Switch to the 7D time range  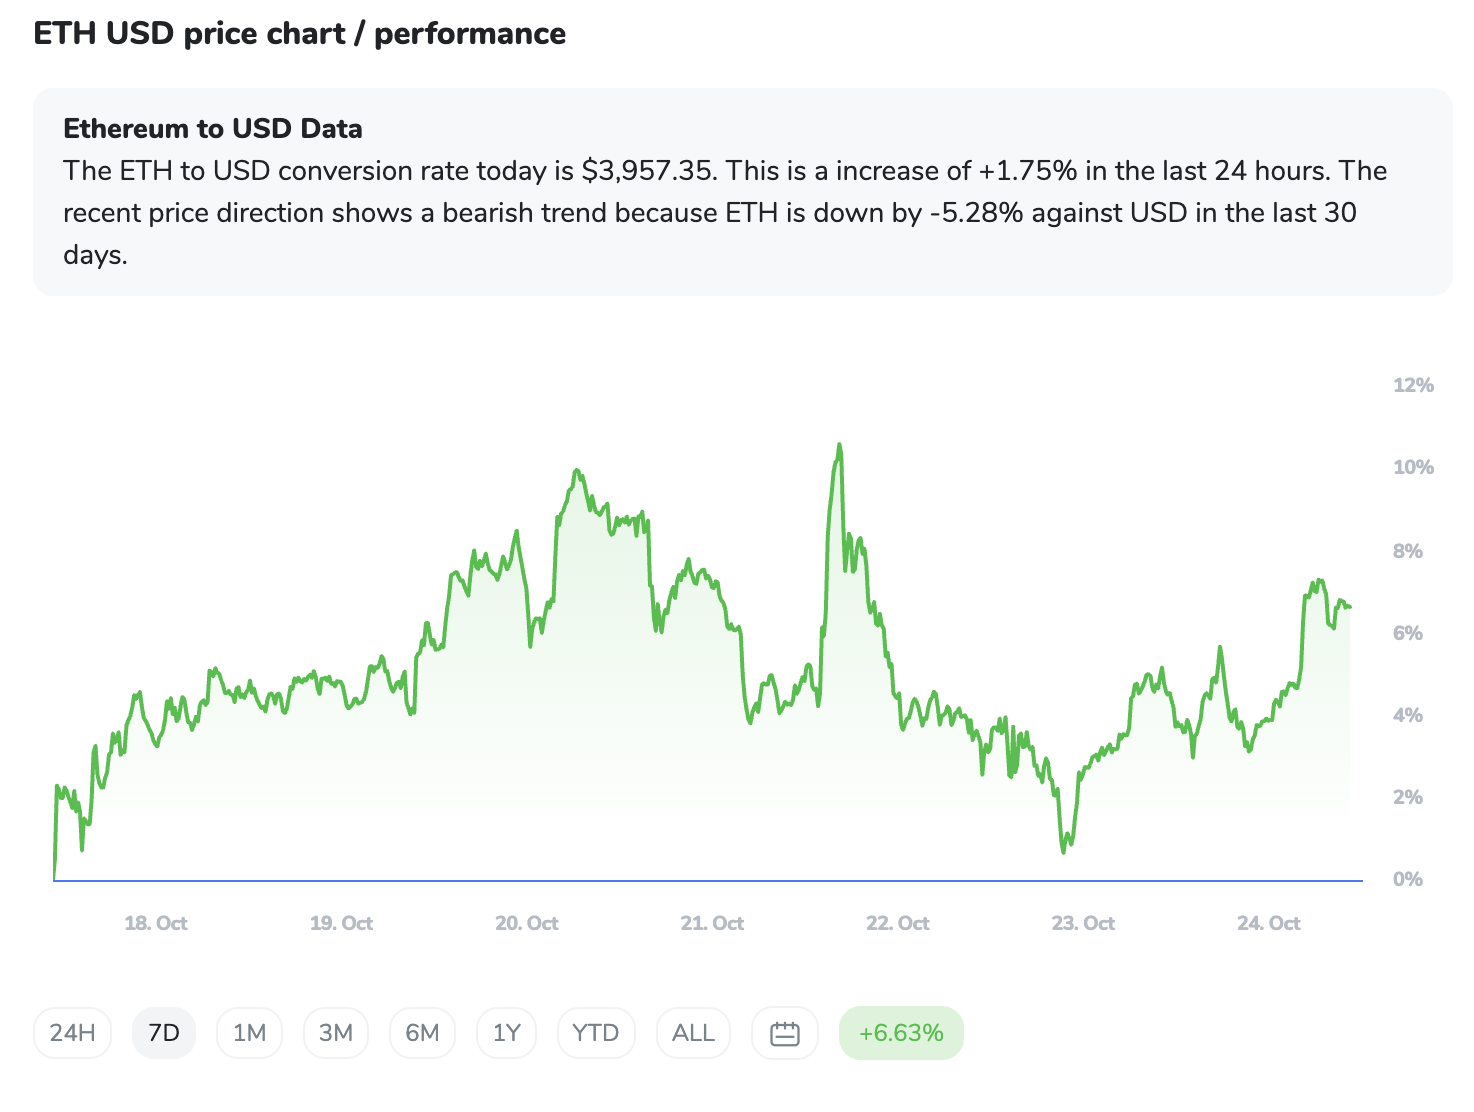[164, 1033]
